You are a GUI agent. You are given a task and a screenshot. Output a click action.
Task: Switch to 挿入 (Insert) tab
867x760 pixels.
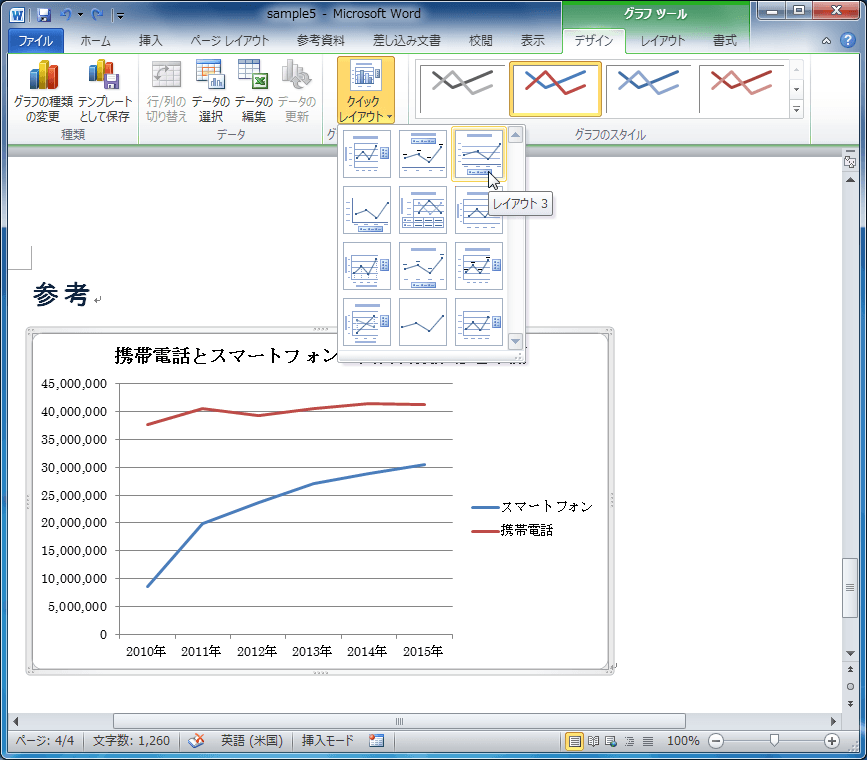[x=150, y=41]
